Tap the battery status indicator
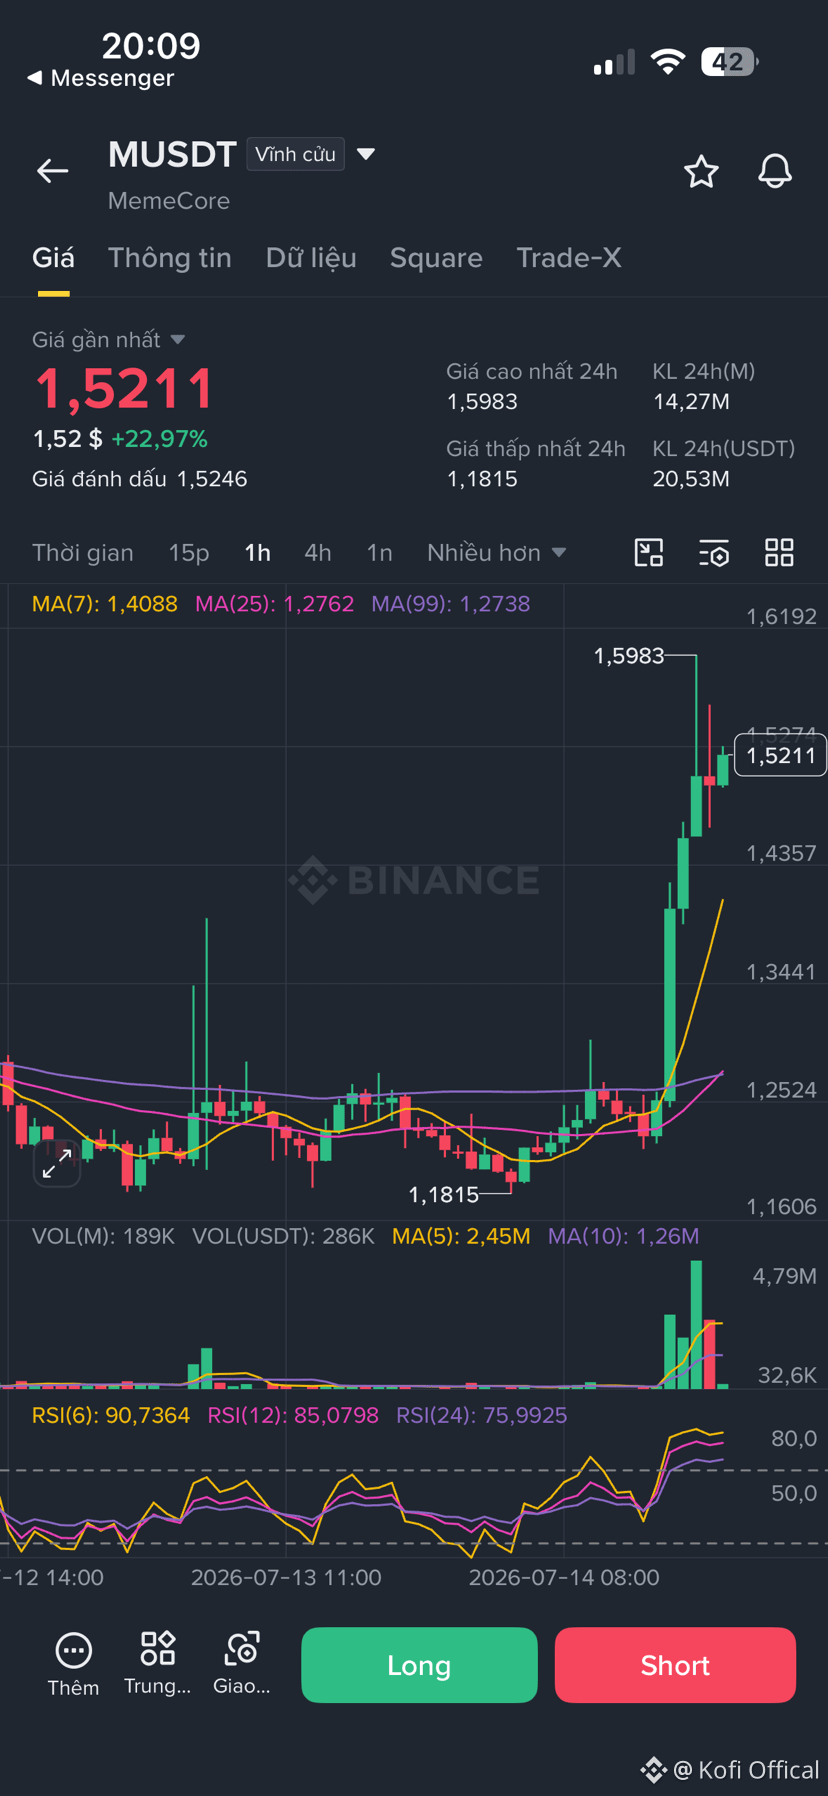Screen dimensions: 828x1796 click(729, 62)
